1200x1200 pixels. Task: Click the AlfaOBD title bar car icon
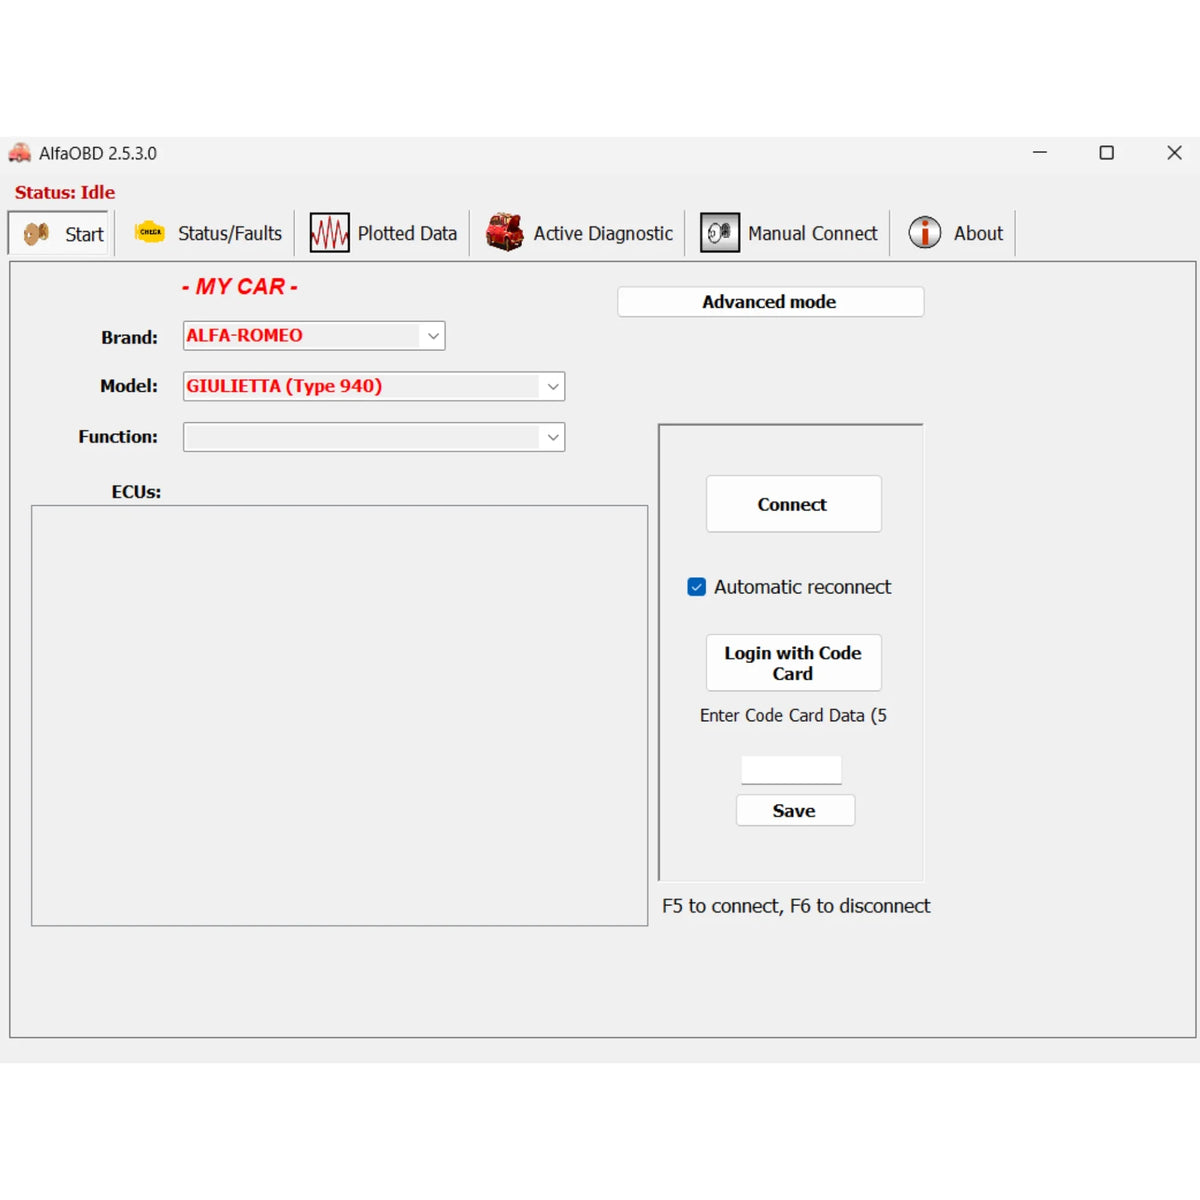pos(19,152)
